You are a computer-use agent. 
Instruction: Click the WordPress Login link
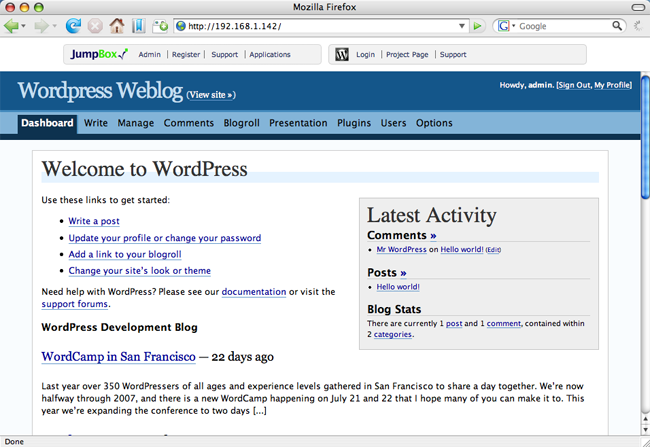tap(365, 54)
